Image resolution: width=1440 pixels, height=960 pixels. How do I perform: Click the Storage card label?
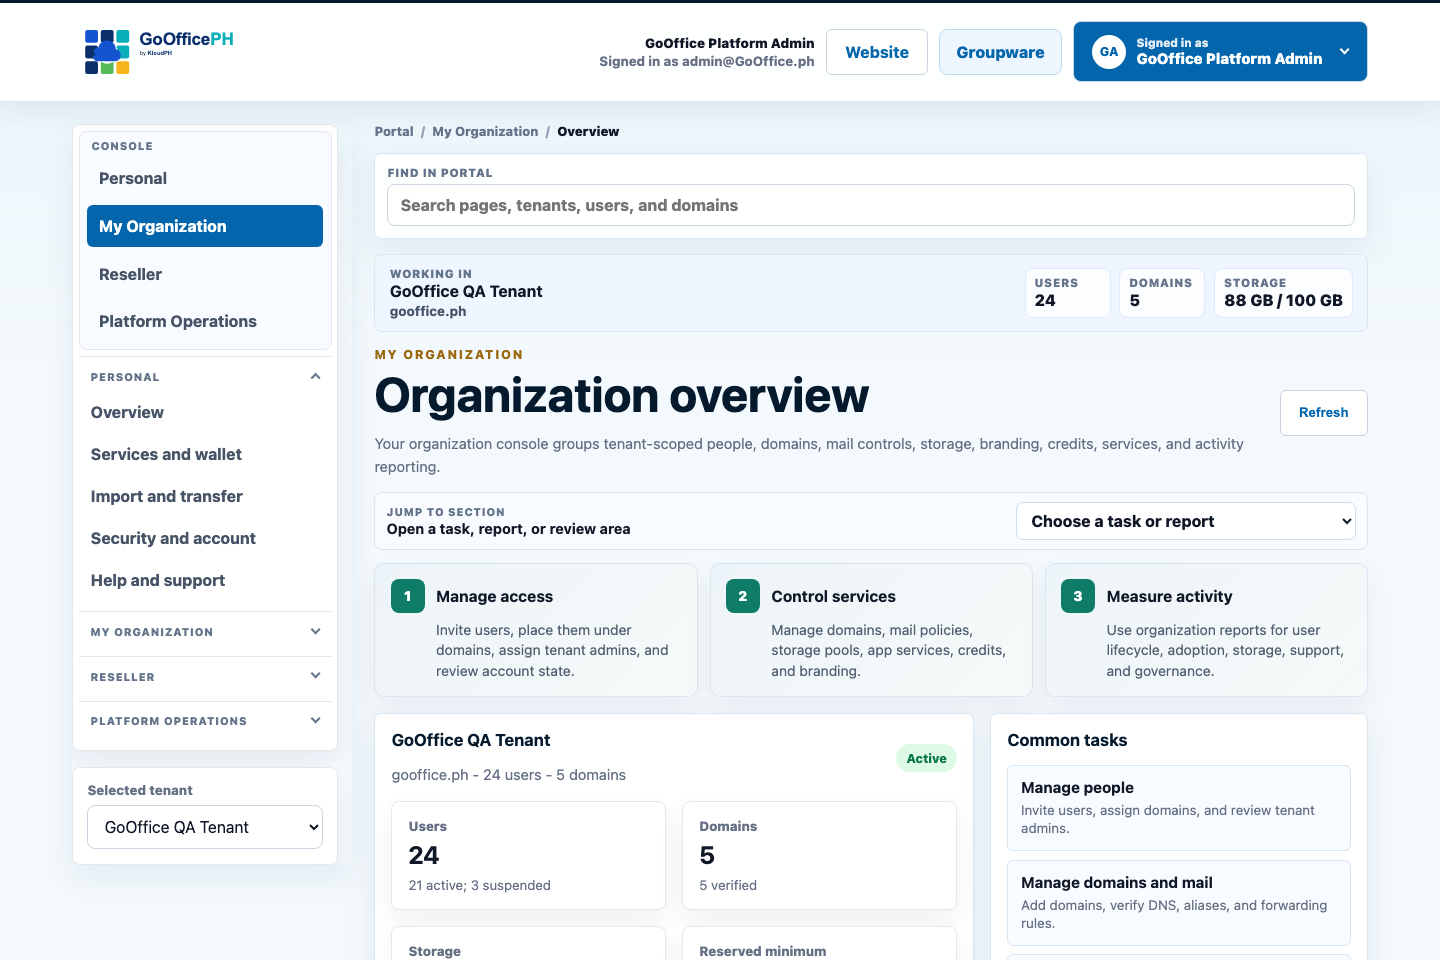[435, 951]
